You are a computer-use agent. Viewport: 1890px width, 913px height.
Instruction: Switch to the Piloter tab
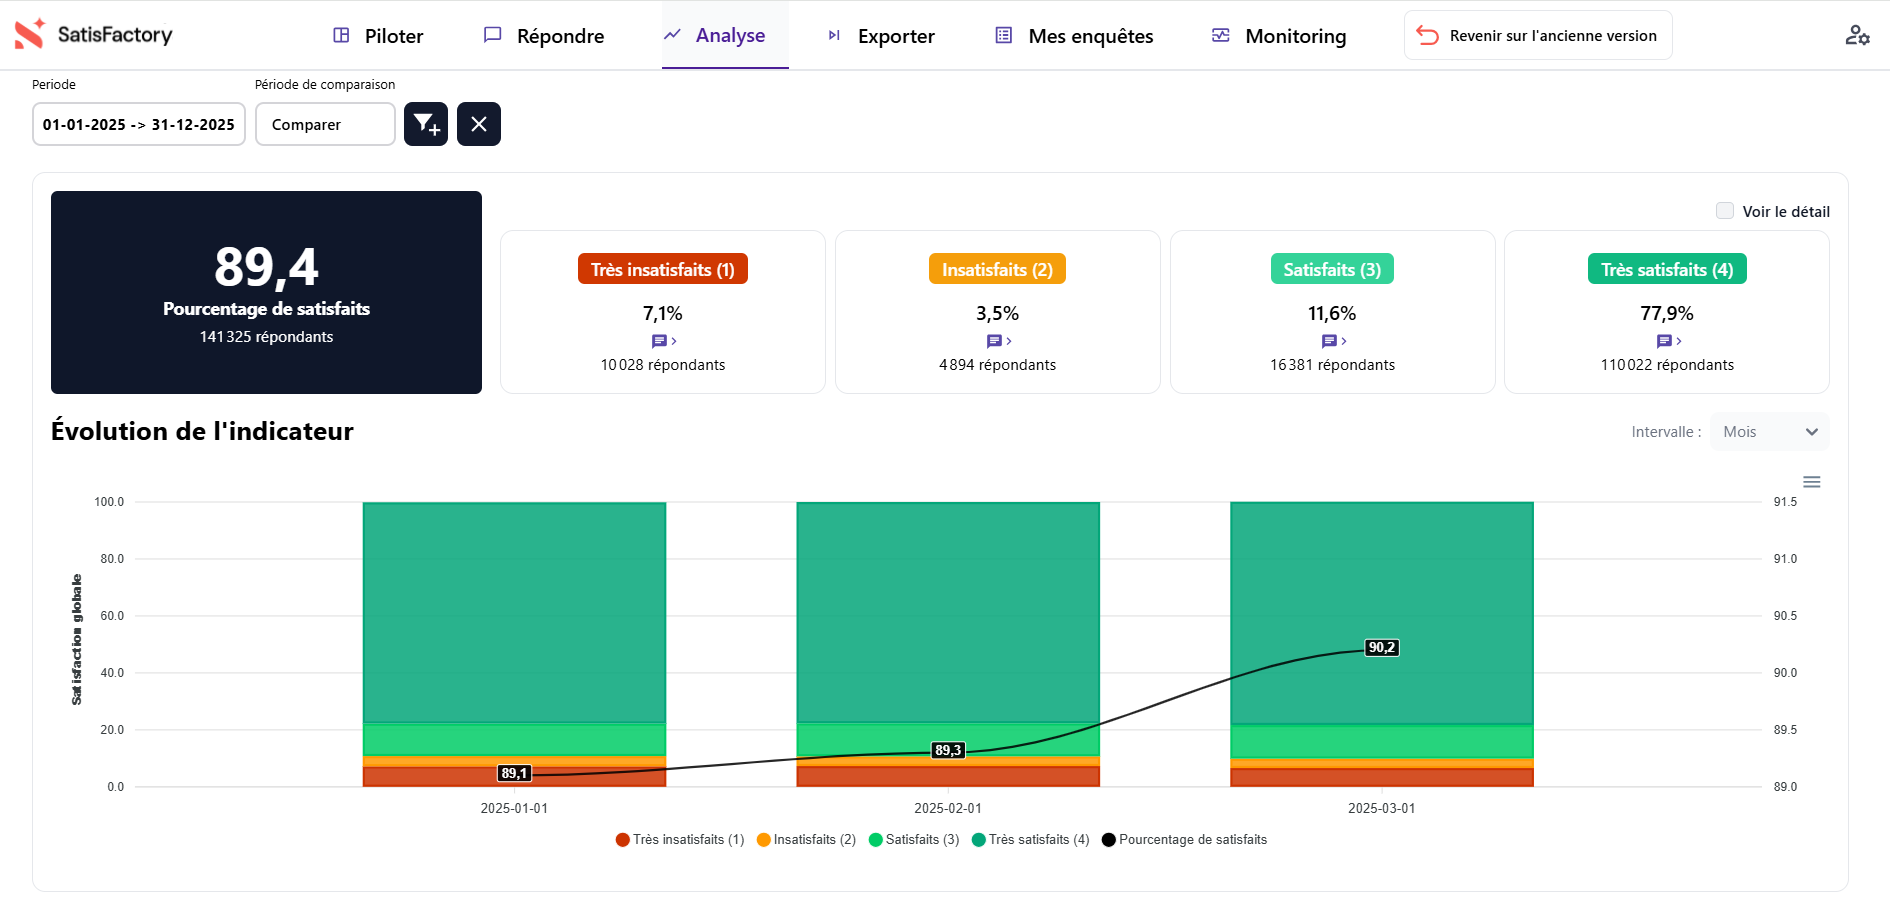pyautogui.click(x=378, y=36)
